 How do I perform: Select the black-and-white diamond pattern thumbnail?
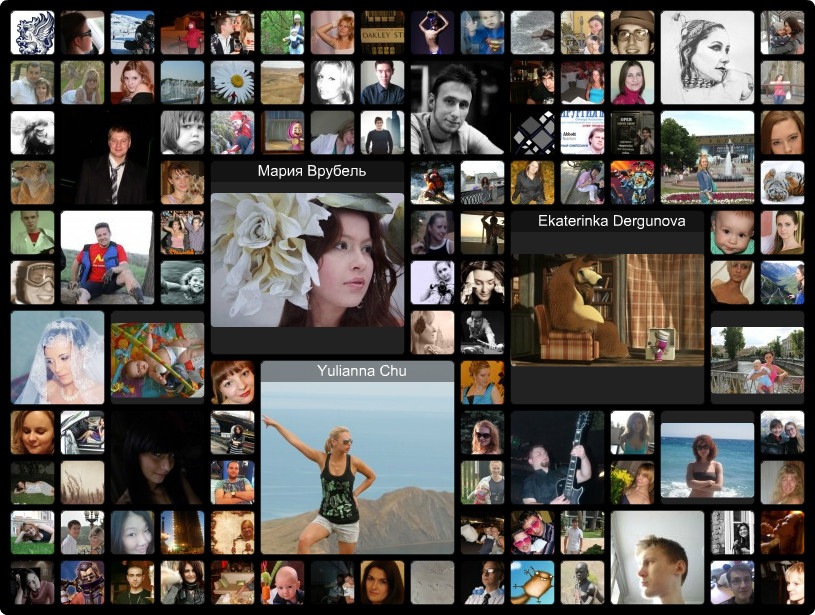[x=532, y=133]
